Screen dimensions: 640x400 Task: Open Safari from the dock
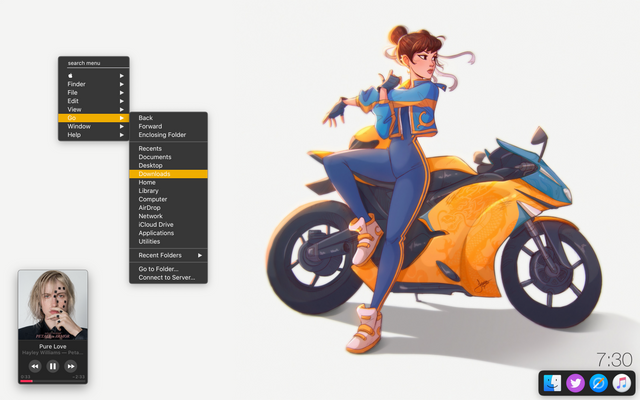tap(598, 383)
